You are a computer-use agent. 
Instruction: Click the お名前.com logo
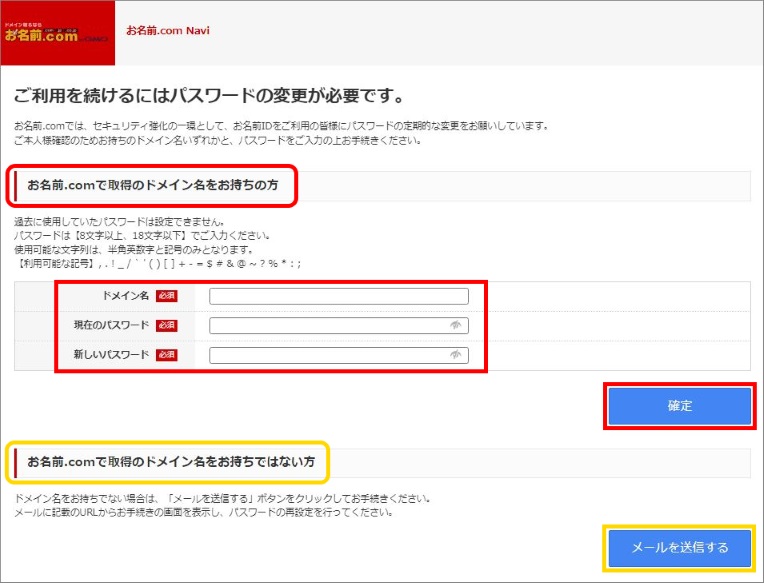pyautogui.click(x=57, y=33)
